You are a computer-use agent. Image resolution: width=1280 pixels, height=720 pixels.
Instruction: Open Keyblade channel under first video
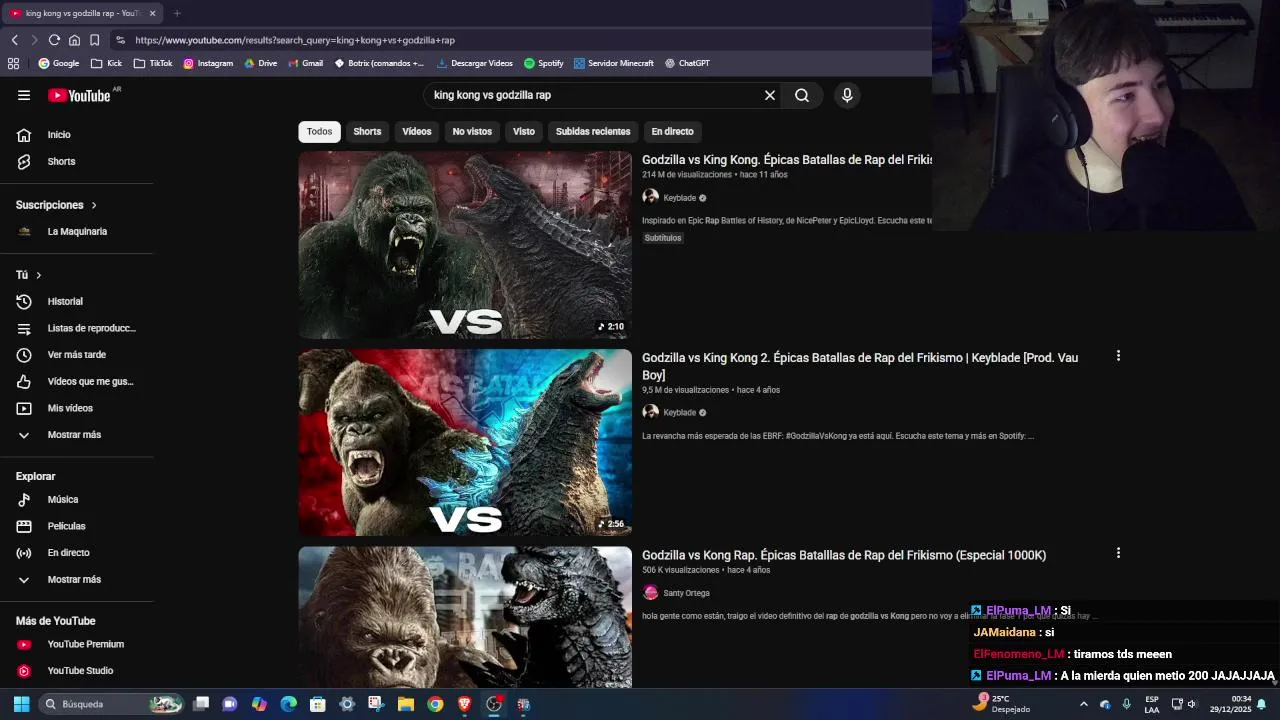click(x=679, y=198)
